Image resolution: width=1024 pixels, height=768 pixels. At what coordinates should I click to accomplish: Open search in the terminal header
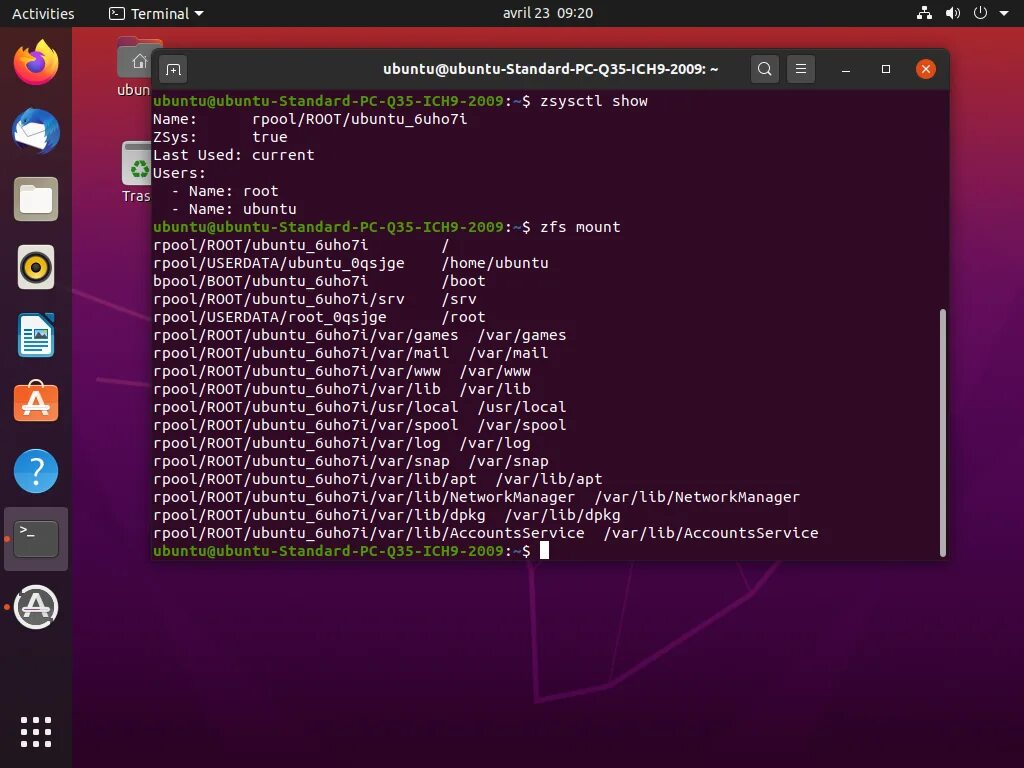[765, 69]
